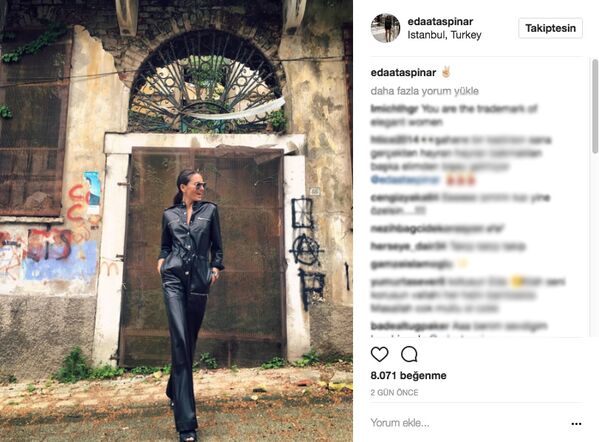
Task: Open the three-dot more options menu
Action: tap(576, 424)
